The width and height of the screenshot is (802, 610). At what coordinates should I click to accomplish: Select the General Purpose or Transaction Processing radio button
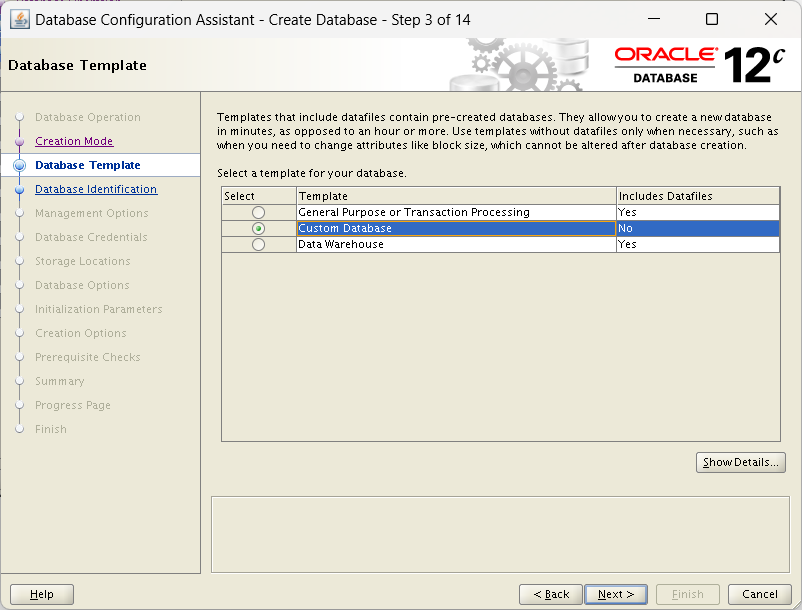point(258,212)
